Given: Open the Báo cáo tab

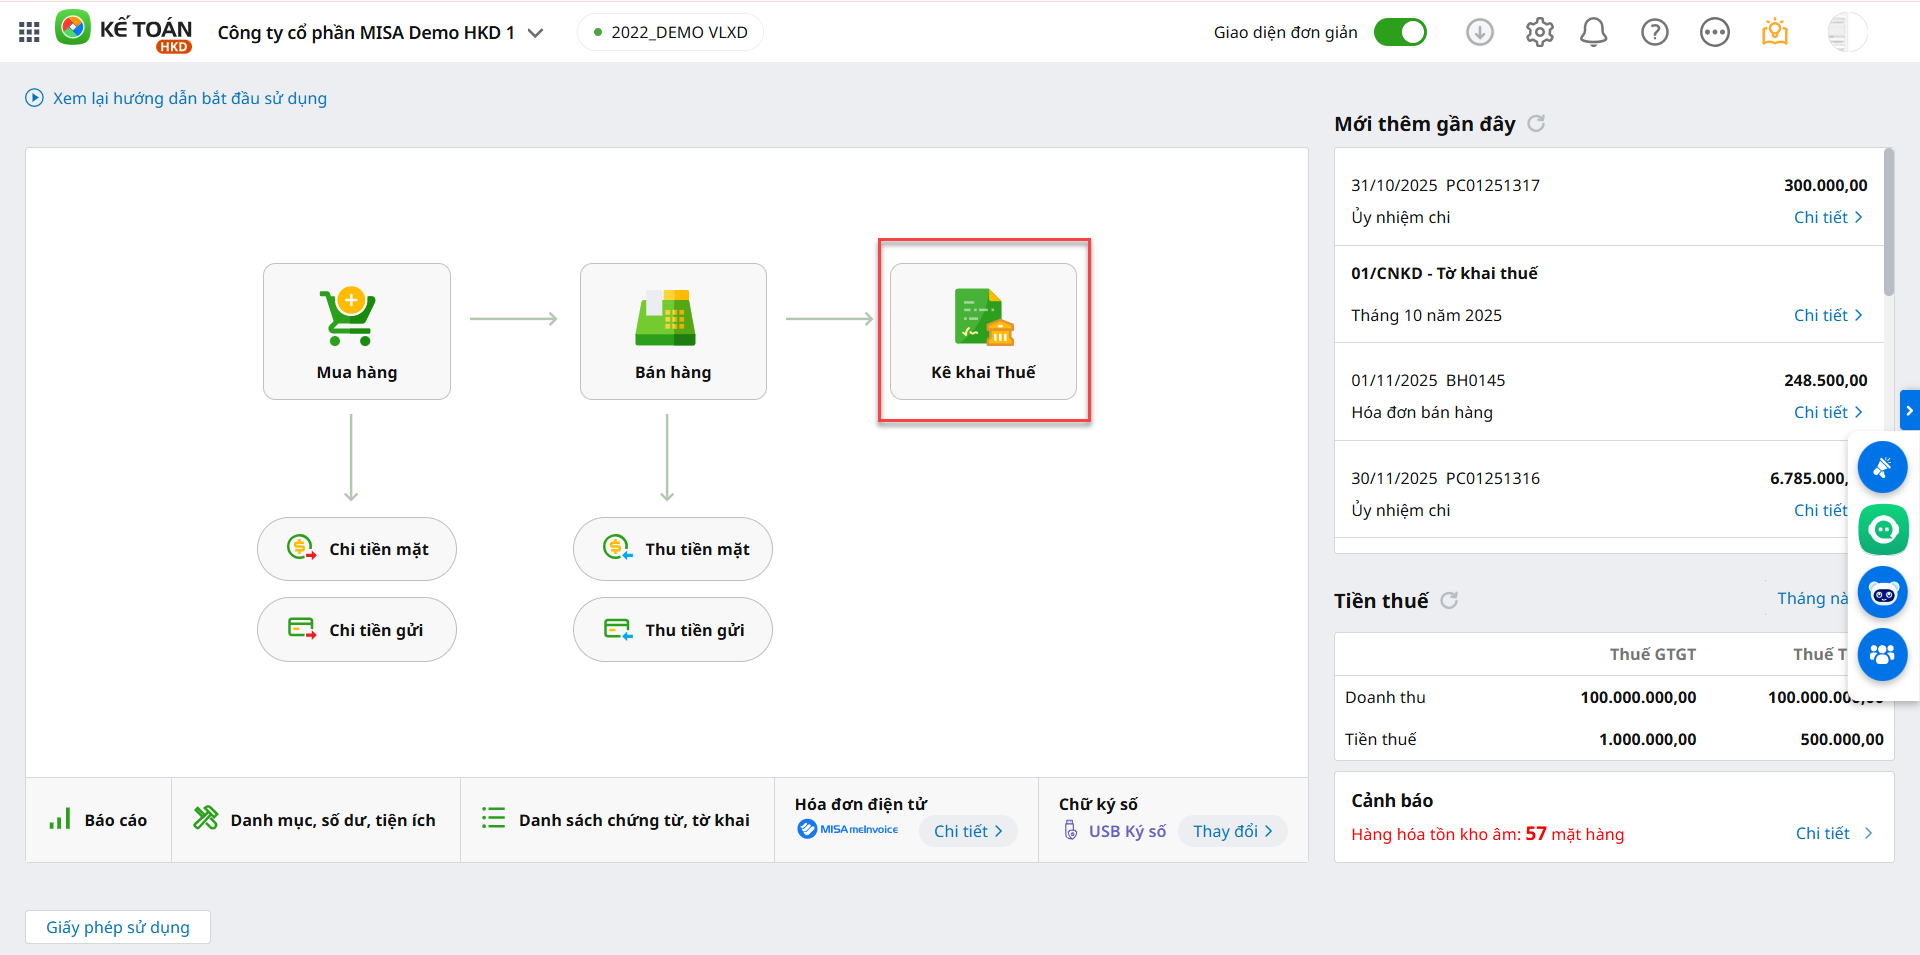Looking at the screenshot, I should (99, 820).
